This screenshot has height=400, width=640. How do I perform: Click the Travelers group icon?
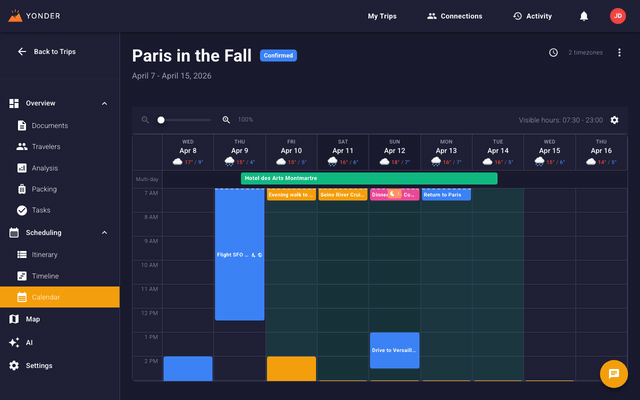coord(22,147)
